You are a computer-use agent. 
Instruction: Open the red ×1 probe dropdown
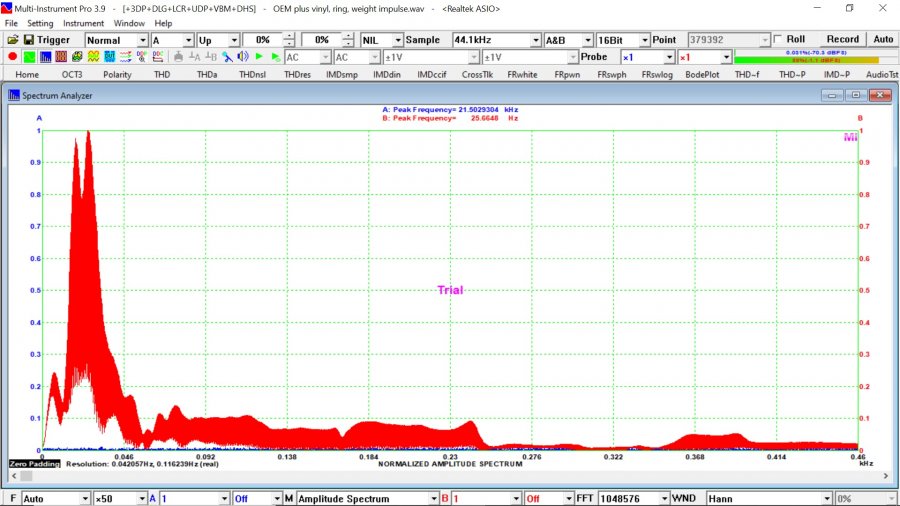pos(705,57)
